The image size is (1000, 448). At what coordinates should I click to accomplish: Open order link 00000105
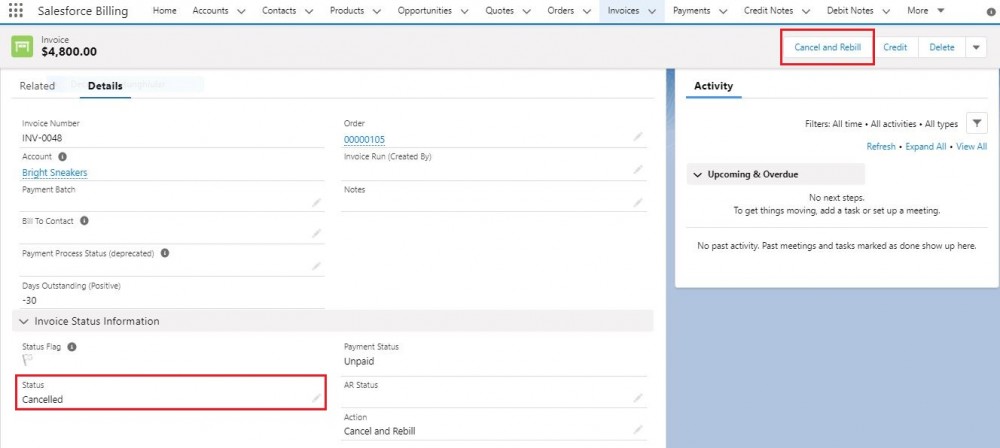[364, 140]
